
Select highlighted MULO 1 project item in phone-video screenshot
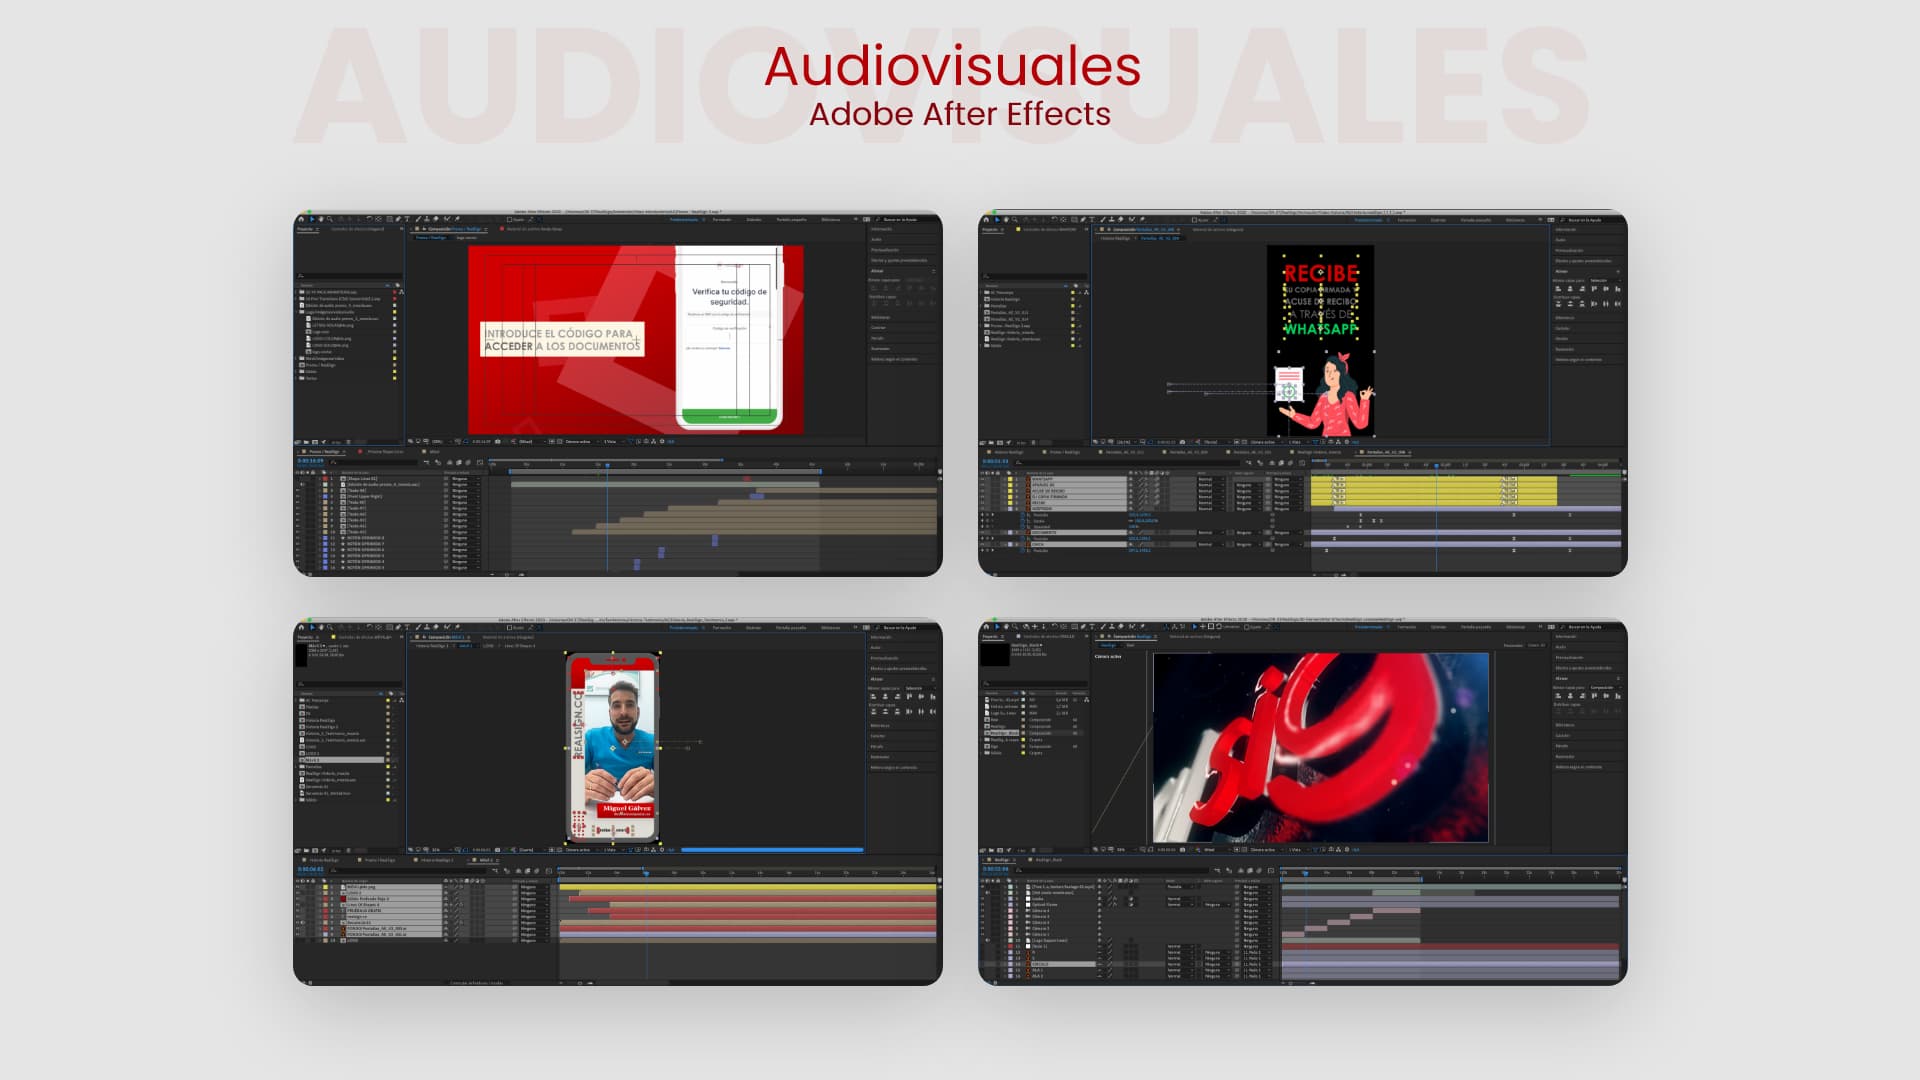[340, 760]
